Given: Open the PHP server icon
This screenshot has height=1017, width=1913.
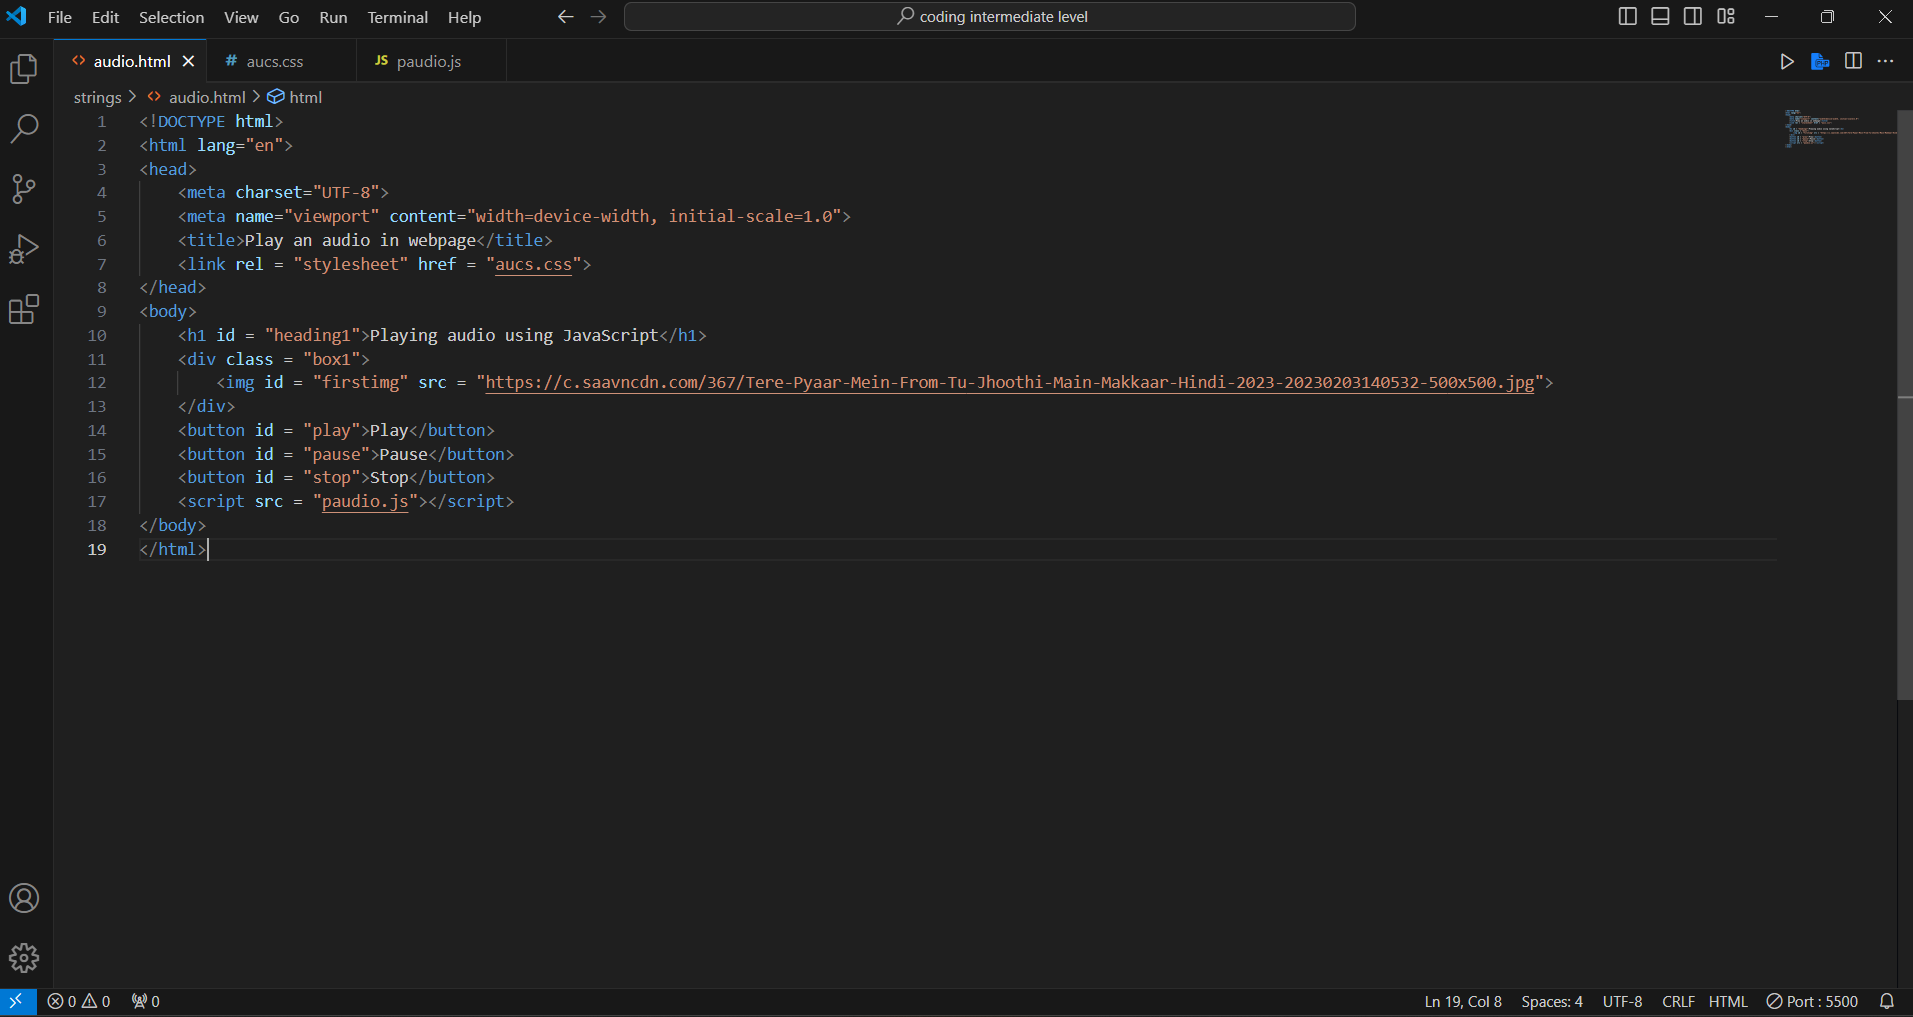Looking at the screenshot, I should tap(1820, 61).
